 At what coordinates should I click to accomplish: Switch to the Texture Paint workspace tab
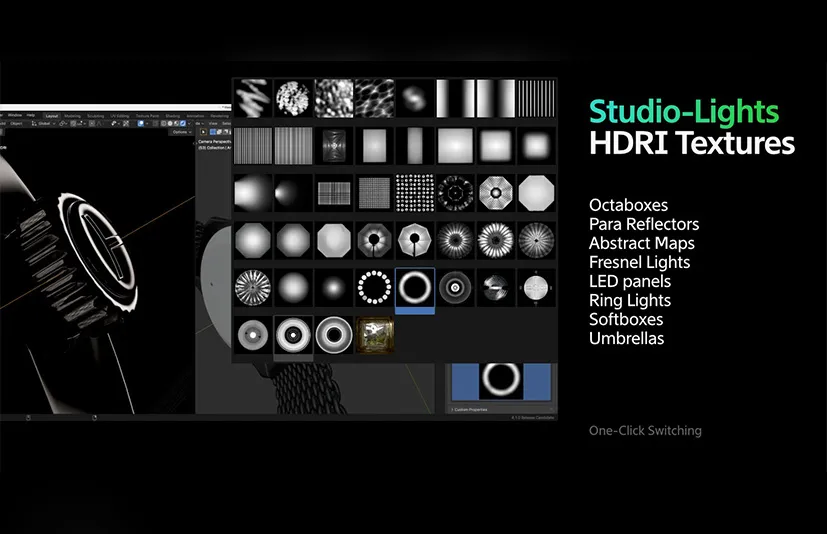point(147,116)
